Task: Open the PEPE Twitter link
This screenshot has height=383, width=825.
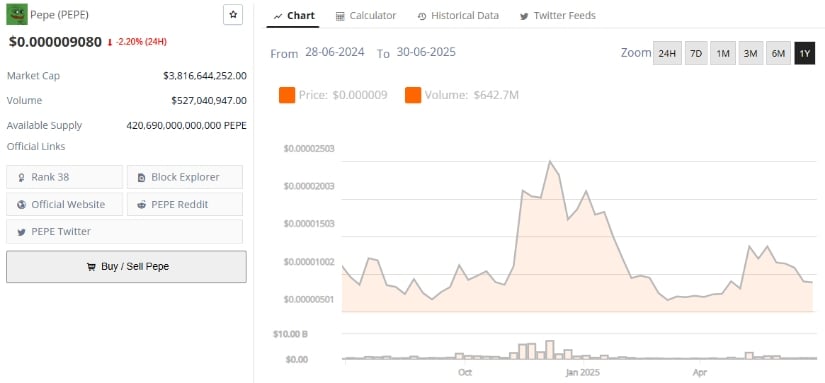Action: [x=124, y=231]
